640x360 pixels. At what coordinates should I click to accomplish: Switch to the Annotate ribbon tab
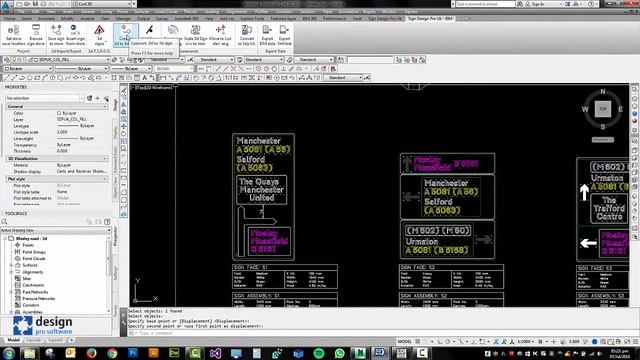[46, 19]
